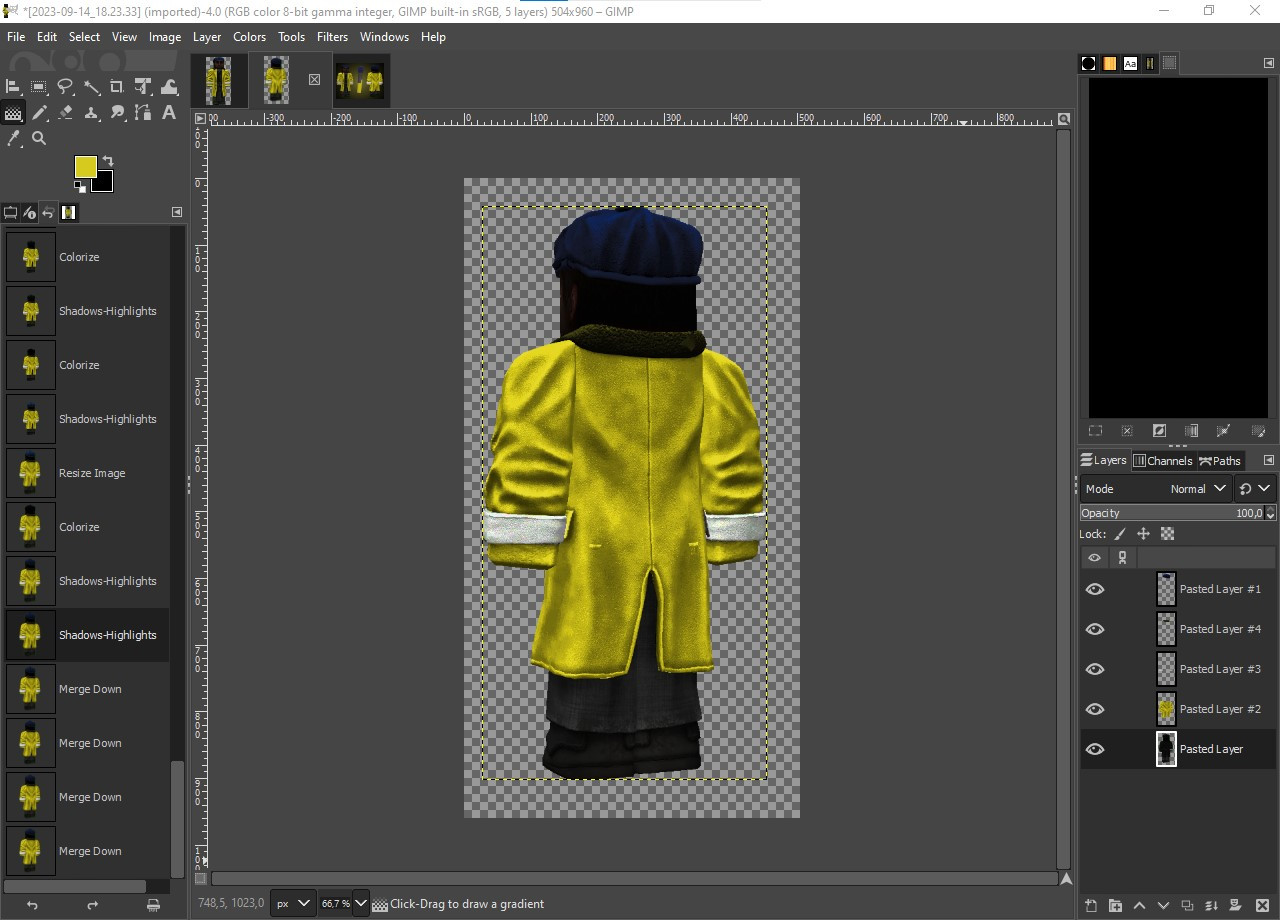Open the ruler origin menu at top-left corner
The height and width of the screenshot is (920, 1280).
(x=200, y=119)
